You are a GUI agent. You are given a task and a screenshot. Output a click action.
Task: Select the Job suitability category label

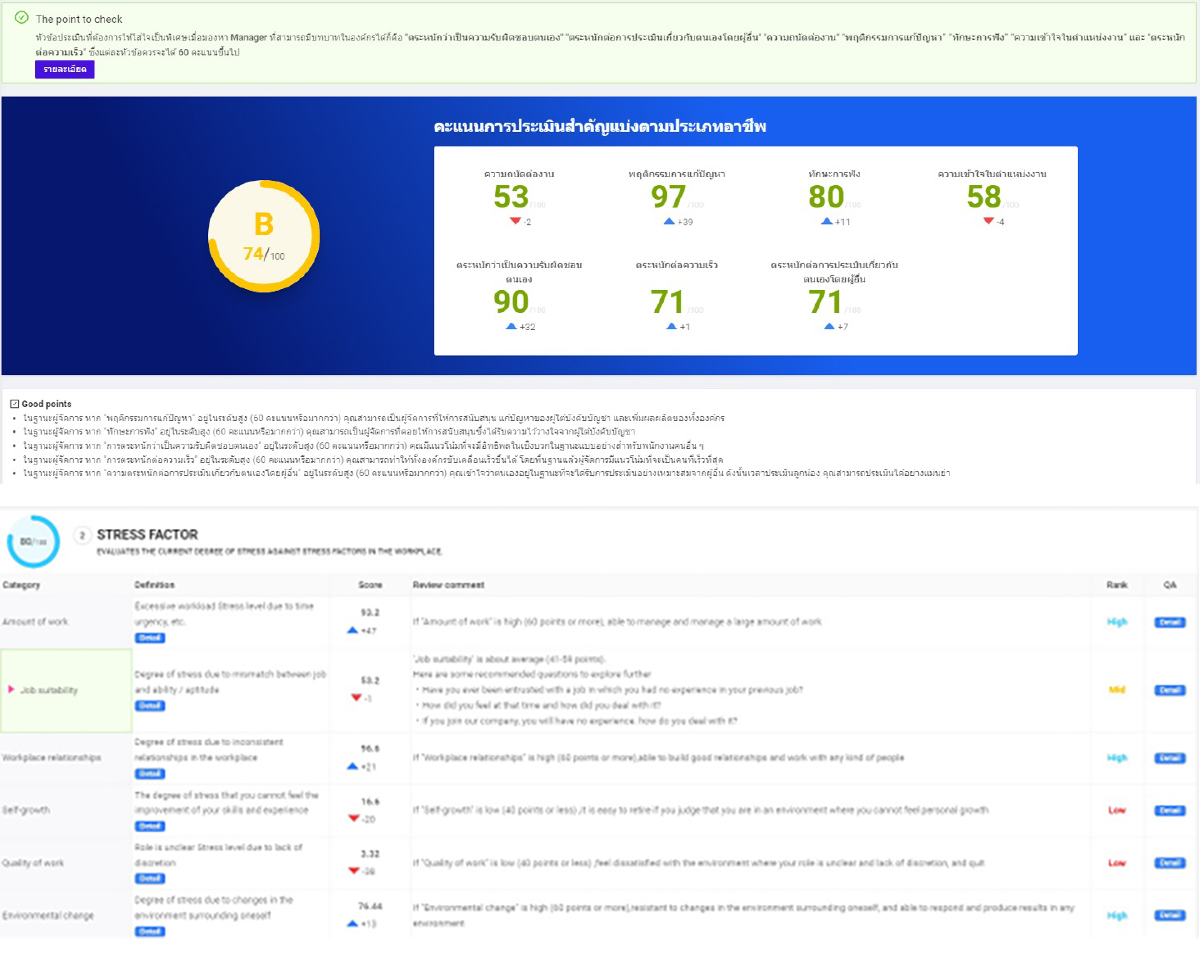(x=49, y=690)
